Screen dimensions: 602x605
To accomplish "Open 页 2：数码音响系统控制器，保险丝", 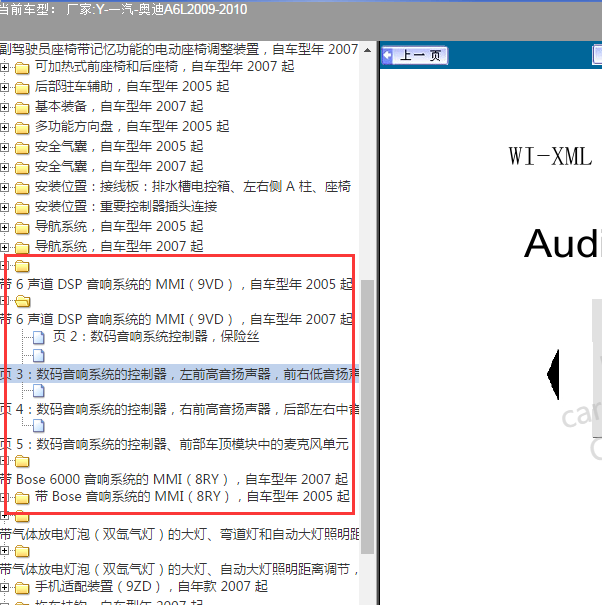I will coord(156,336).
